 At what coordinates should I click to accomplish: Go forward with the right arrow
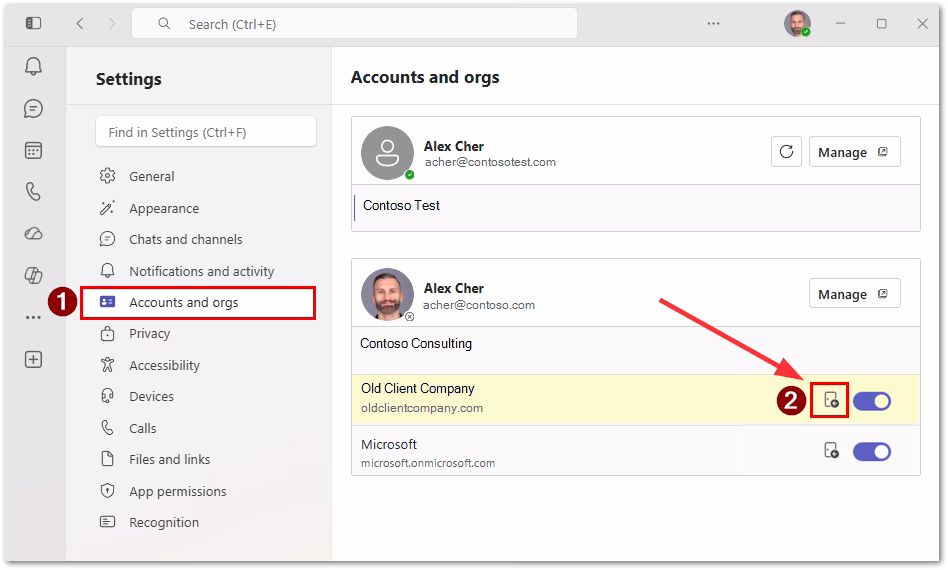click(x=112, y=24)
